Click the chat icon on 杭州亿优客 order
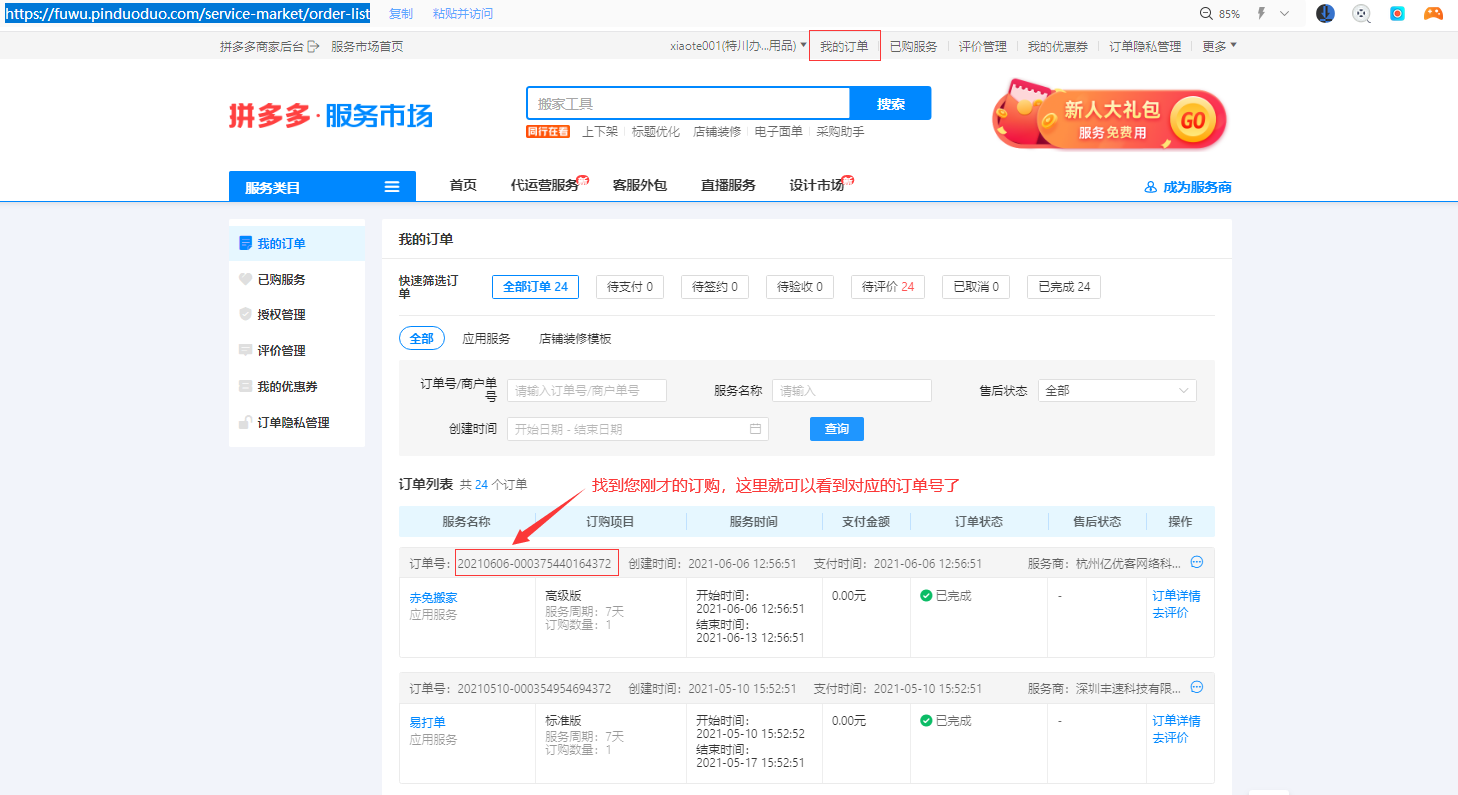 (x=1197, y=563)
